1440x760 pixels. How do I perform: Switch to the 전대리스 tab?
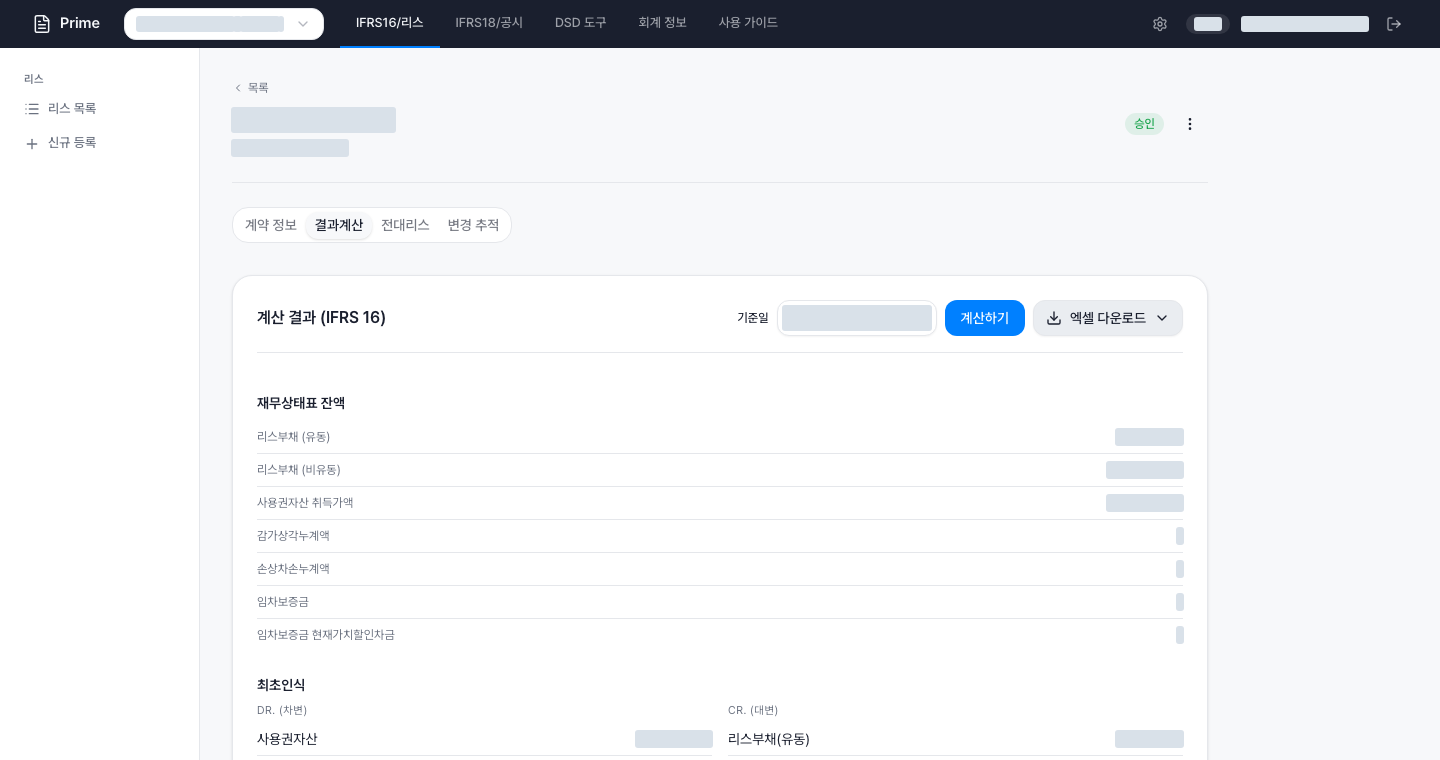pyautogui.click(x=405, y=225)
